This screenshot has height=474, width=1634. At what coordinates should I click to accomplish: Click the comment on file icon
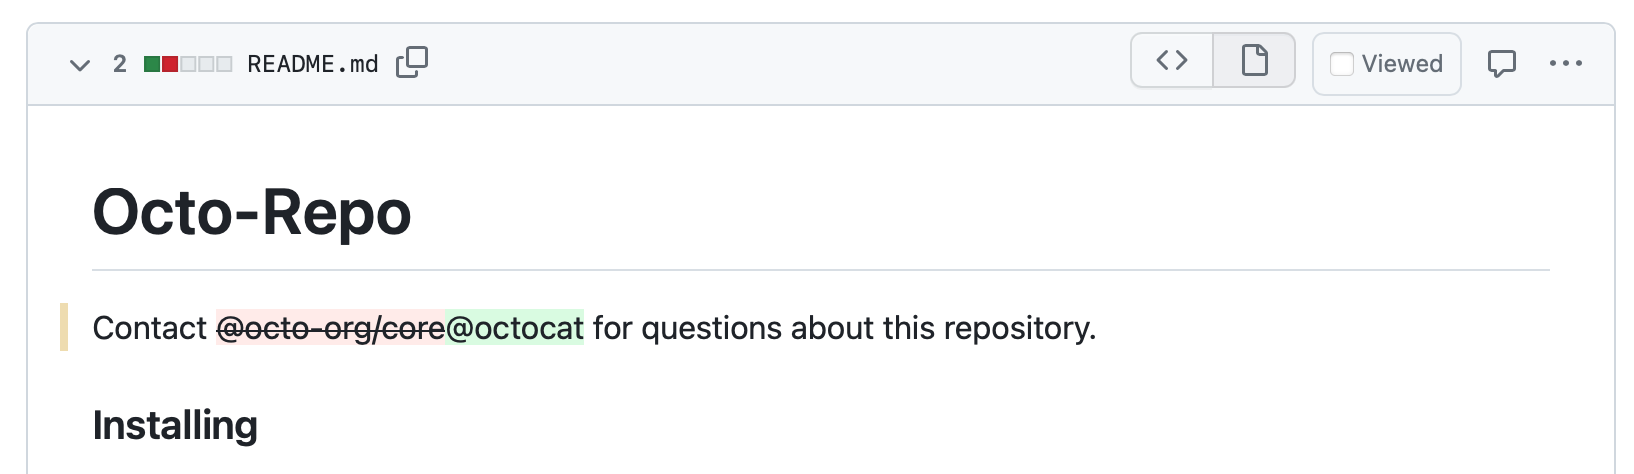1501,64
